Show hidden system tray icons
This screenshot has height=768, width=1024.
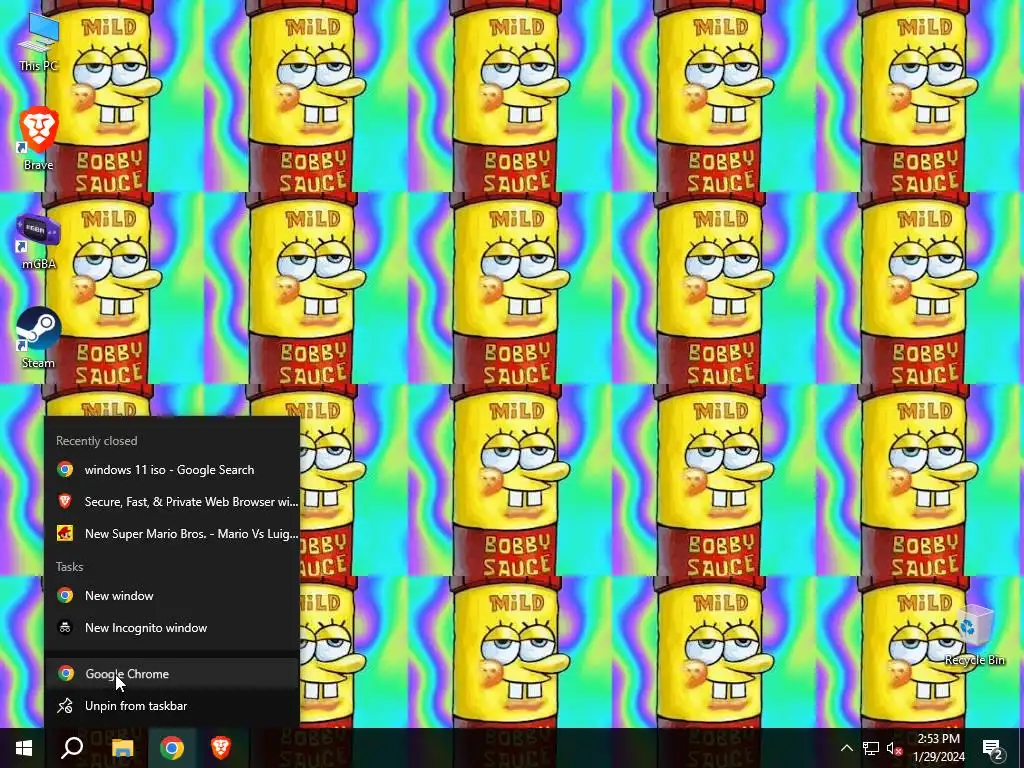coord(846,748)
